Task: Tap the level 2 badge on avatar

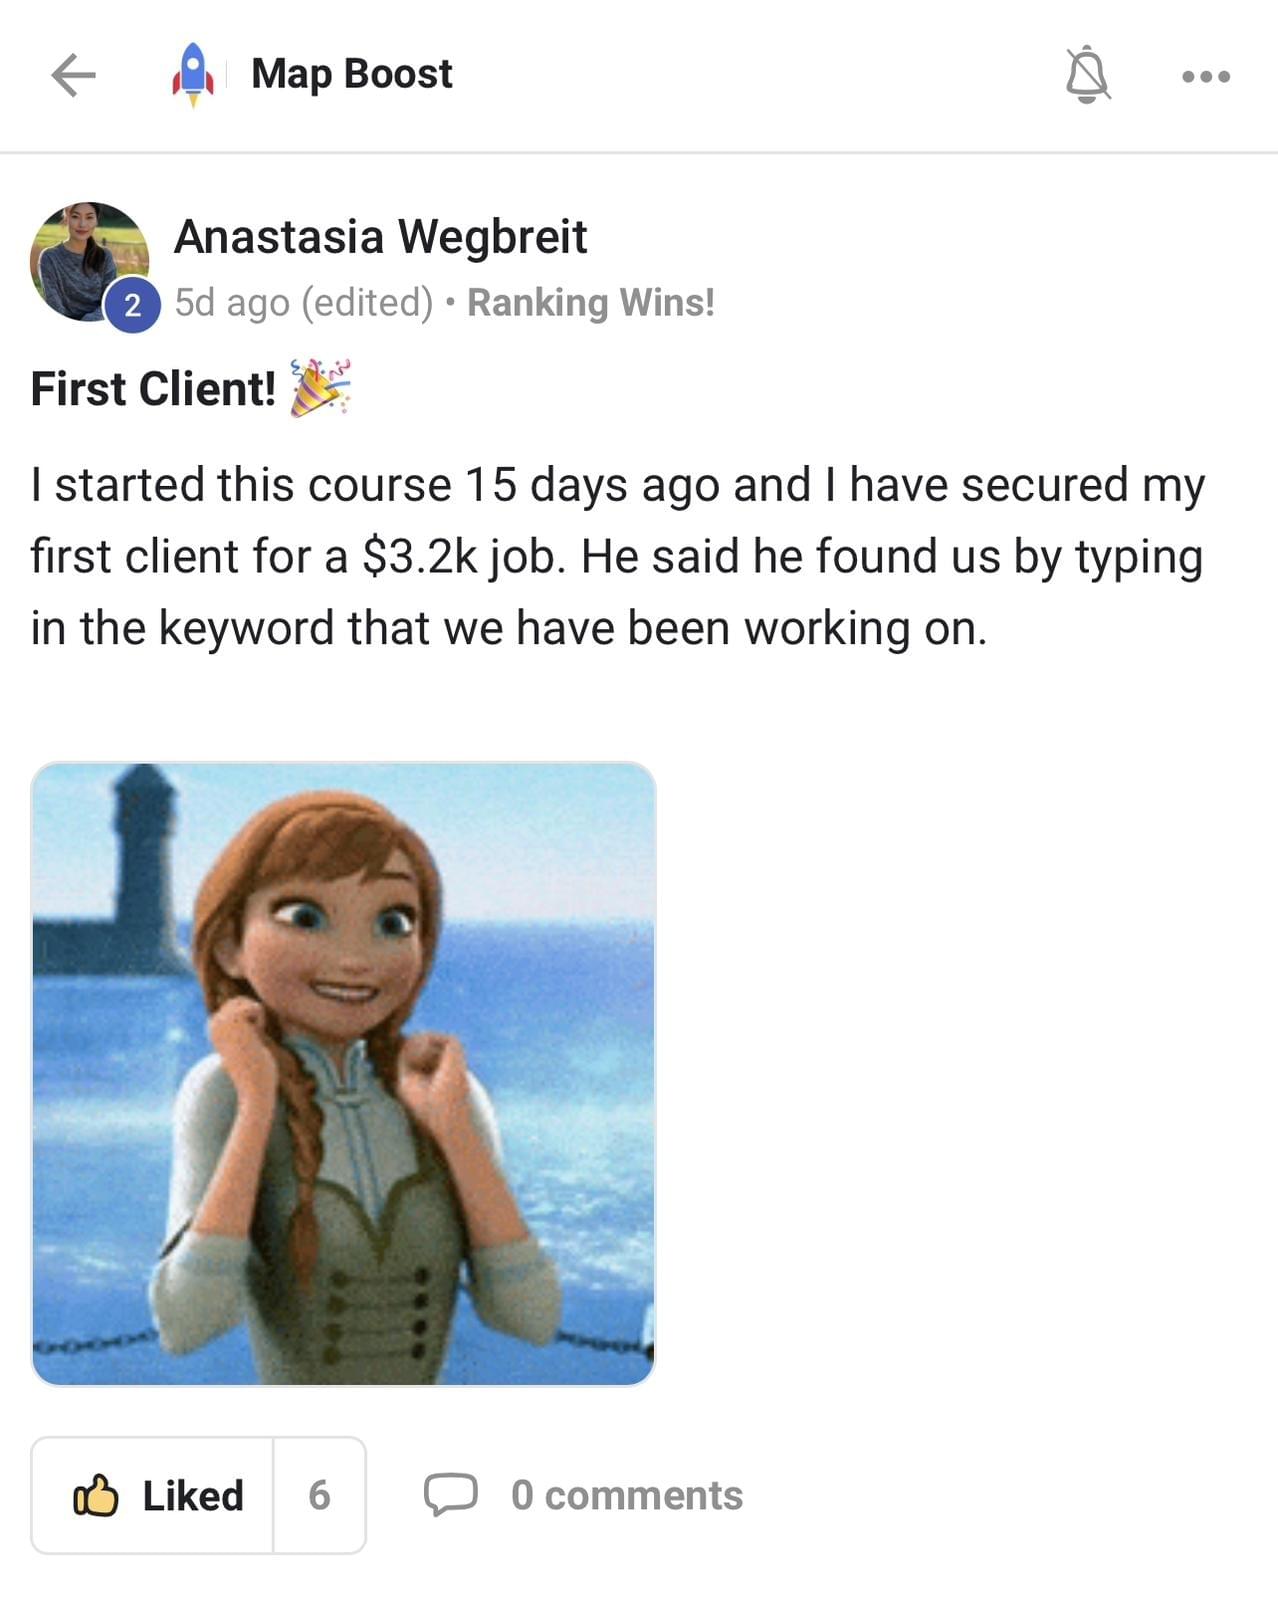Action: [x=132, y=305]
